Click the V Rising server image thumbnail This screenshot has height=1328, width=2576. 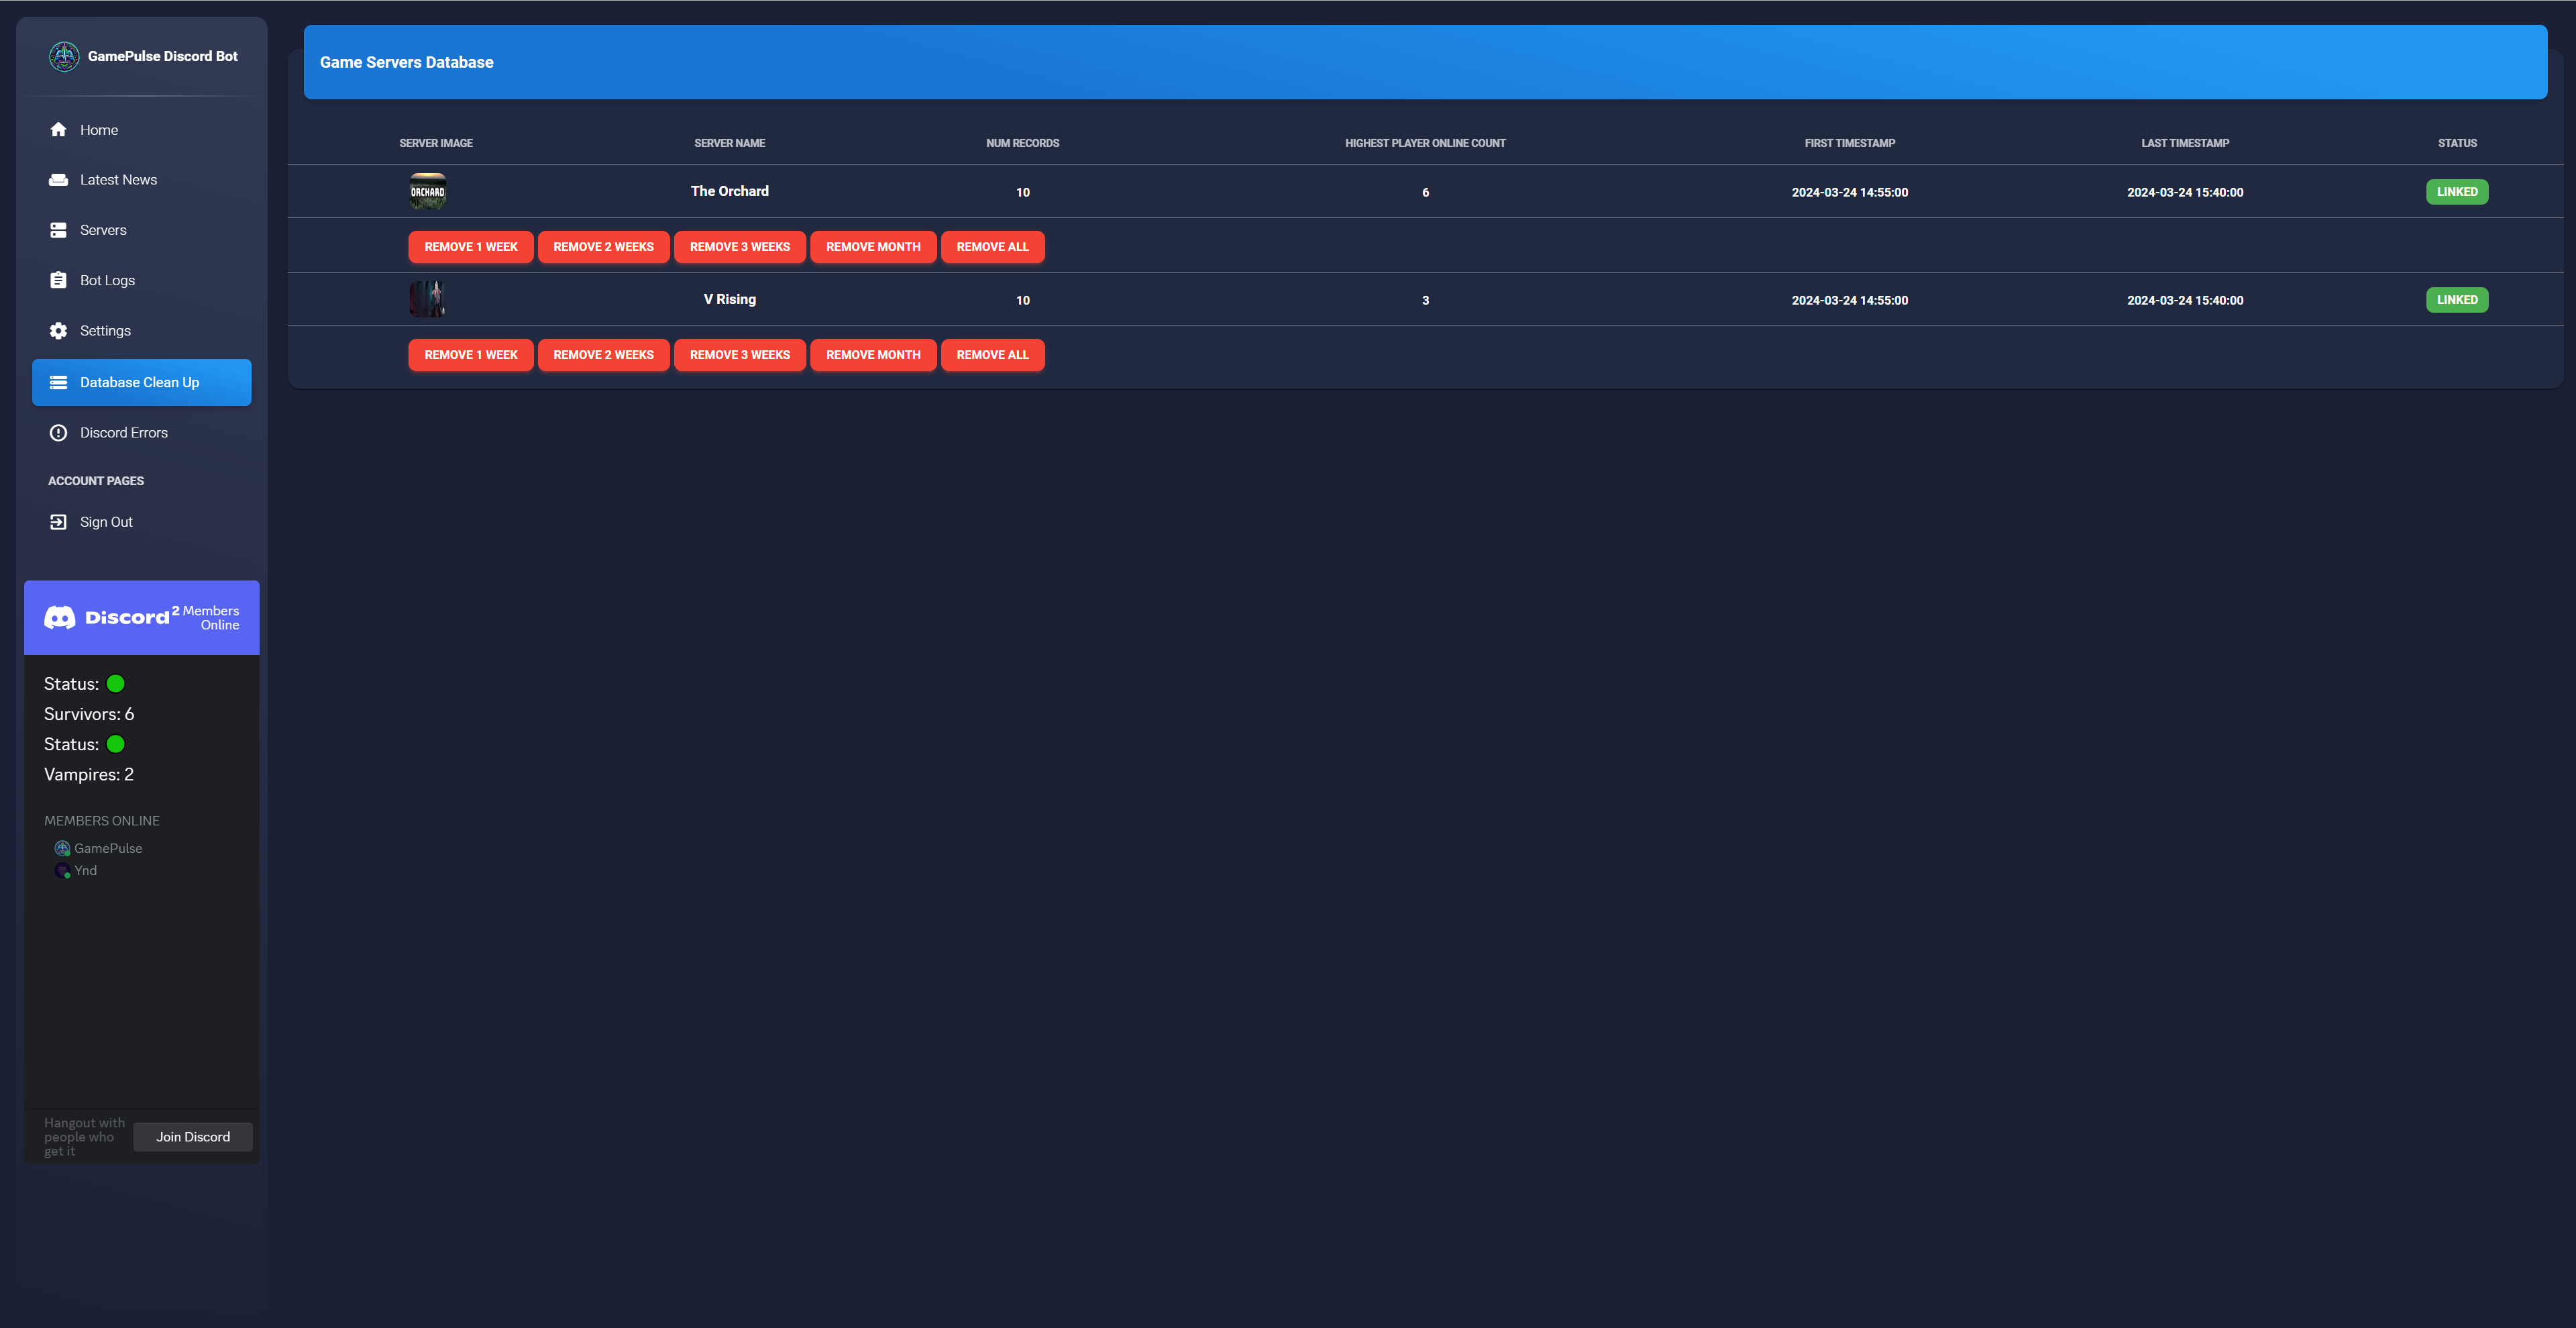427,299
